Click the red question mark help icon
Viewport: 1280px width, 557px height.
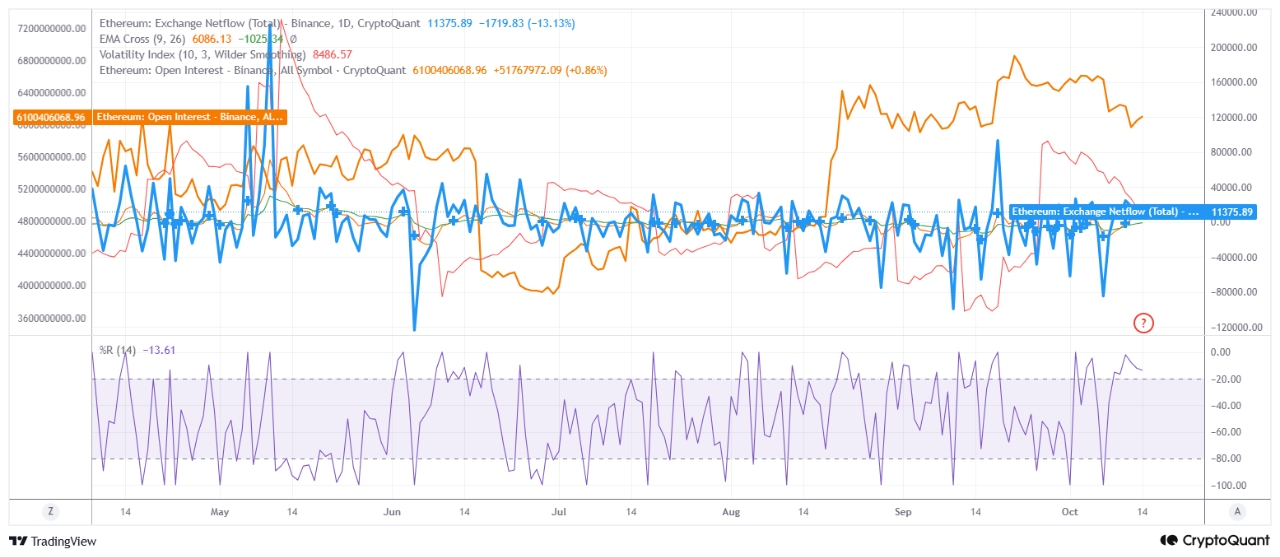click(1144, 322)
